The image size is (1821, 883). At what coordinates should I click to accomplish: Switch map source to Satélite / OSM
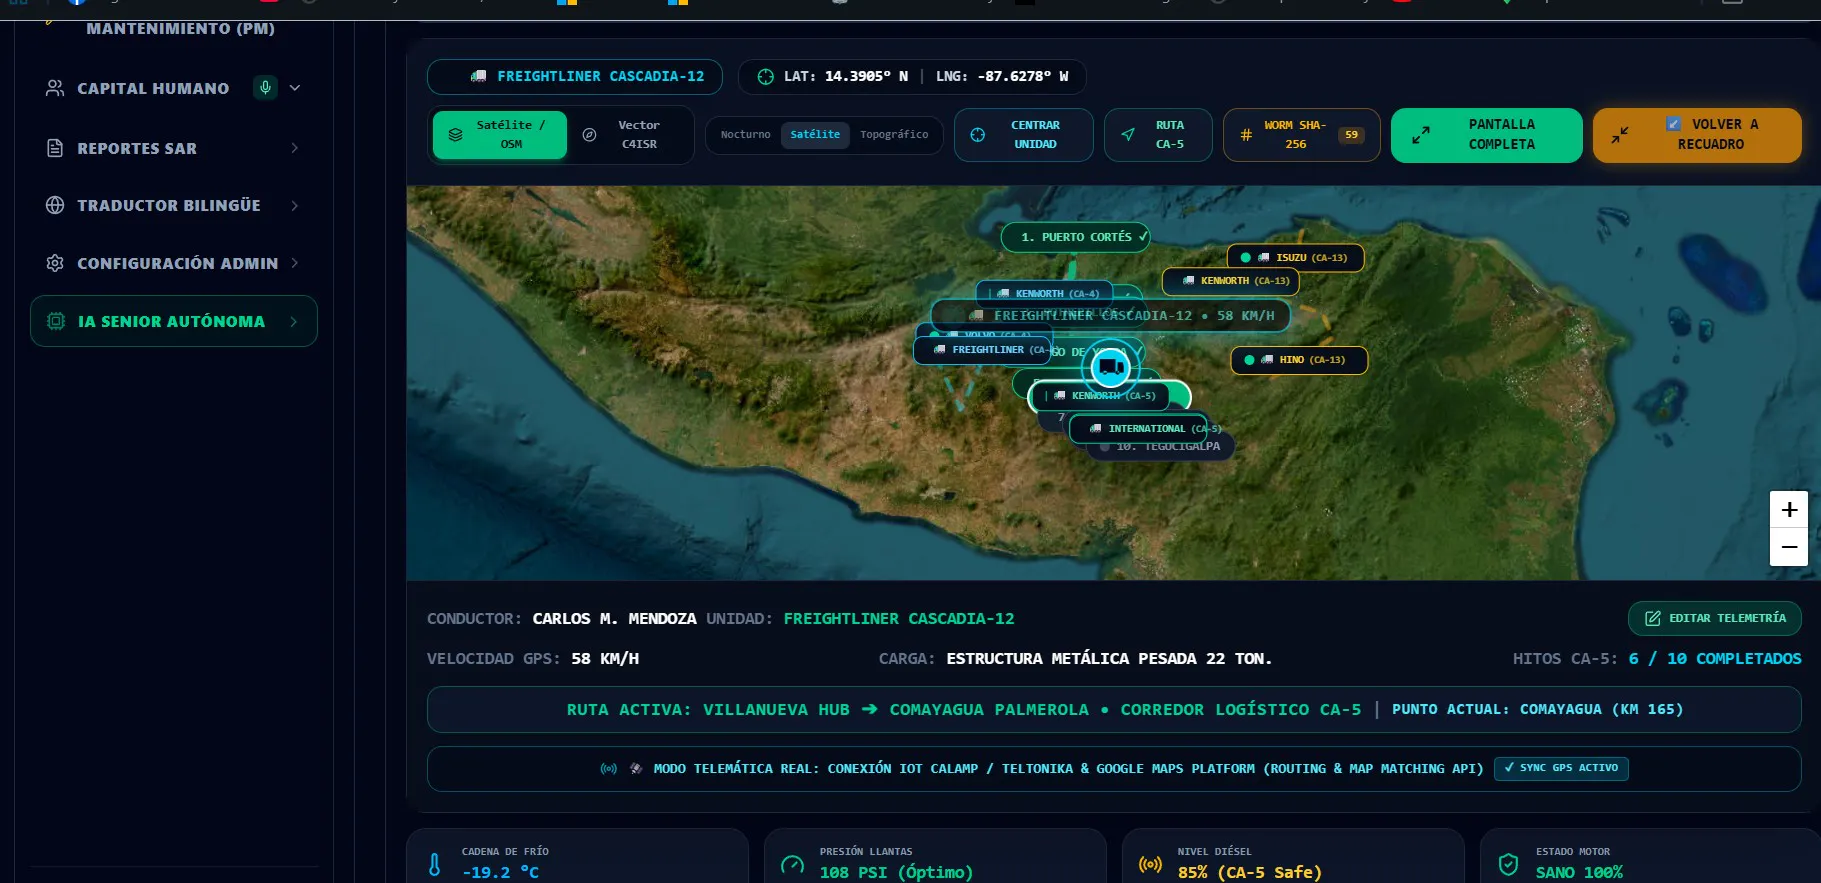coord(500,135)
